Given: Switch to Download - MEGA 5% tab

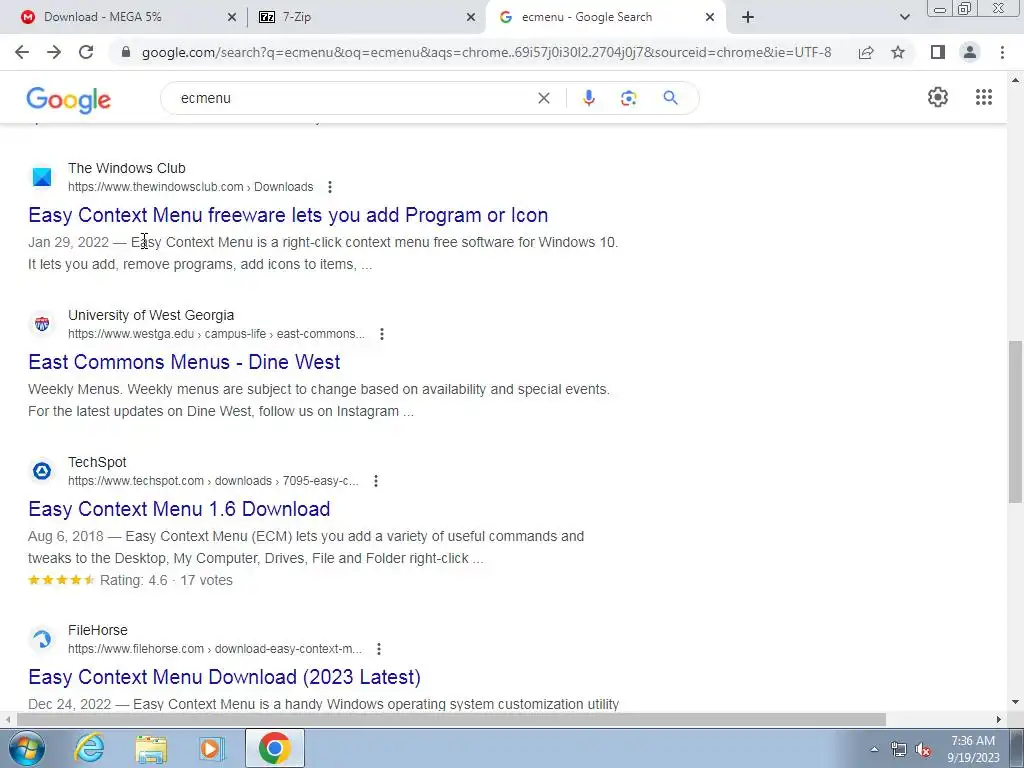Looking at the screenshot, I should (123, 17).
